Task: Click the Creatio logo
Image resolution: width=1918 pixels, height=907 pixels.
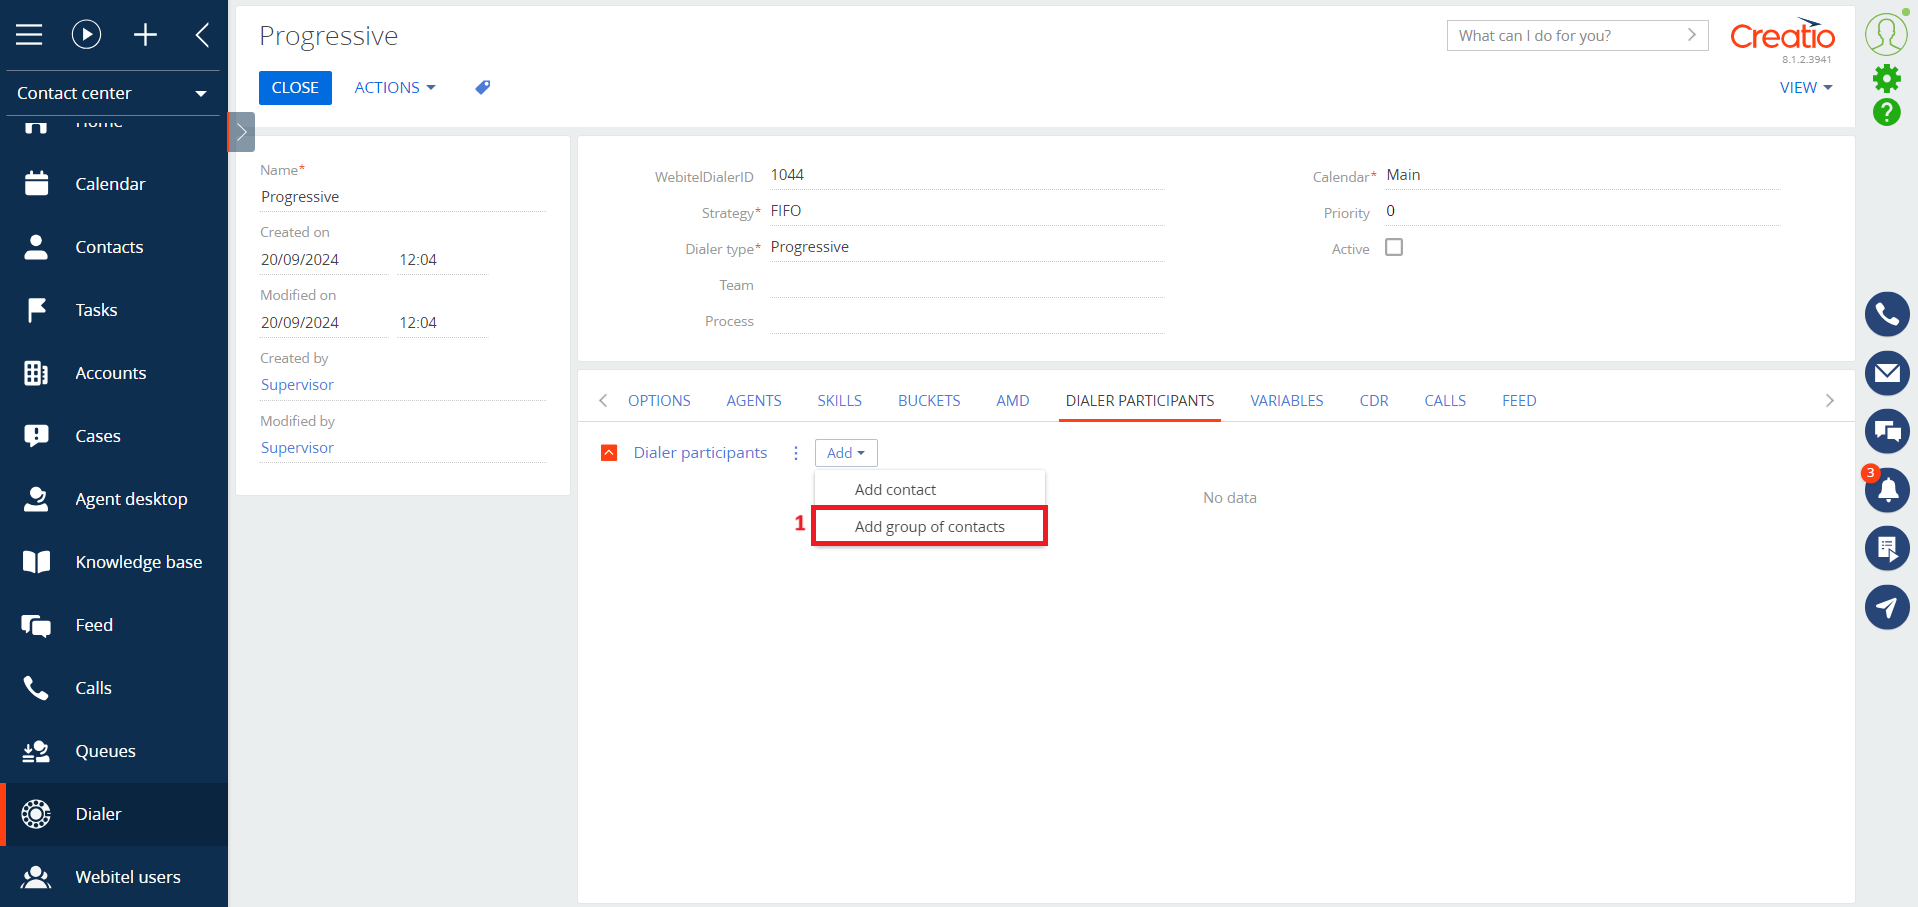Action: 1782,35
